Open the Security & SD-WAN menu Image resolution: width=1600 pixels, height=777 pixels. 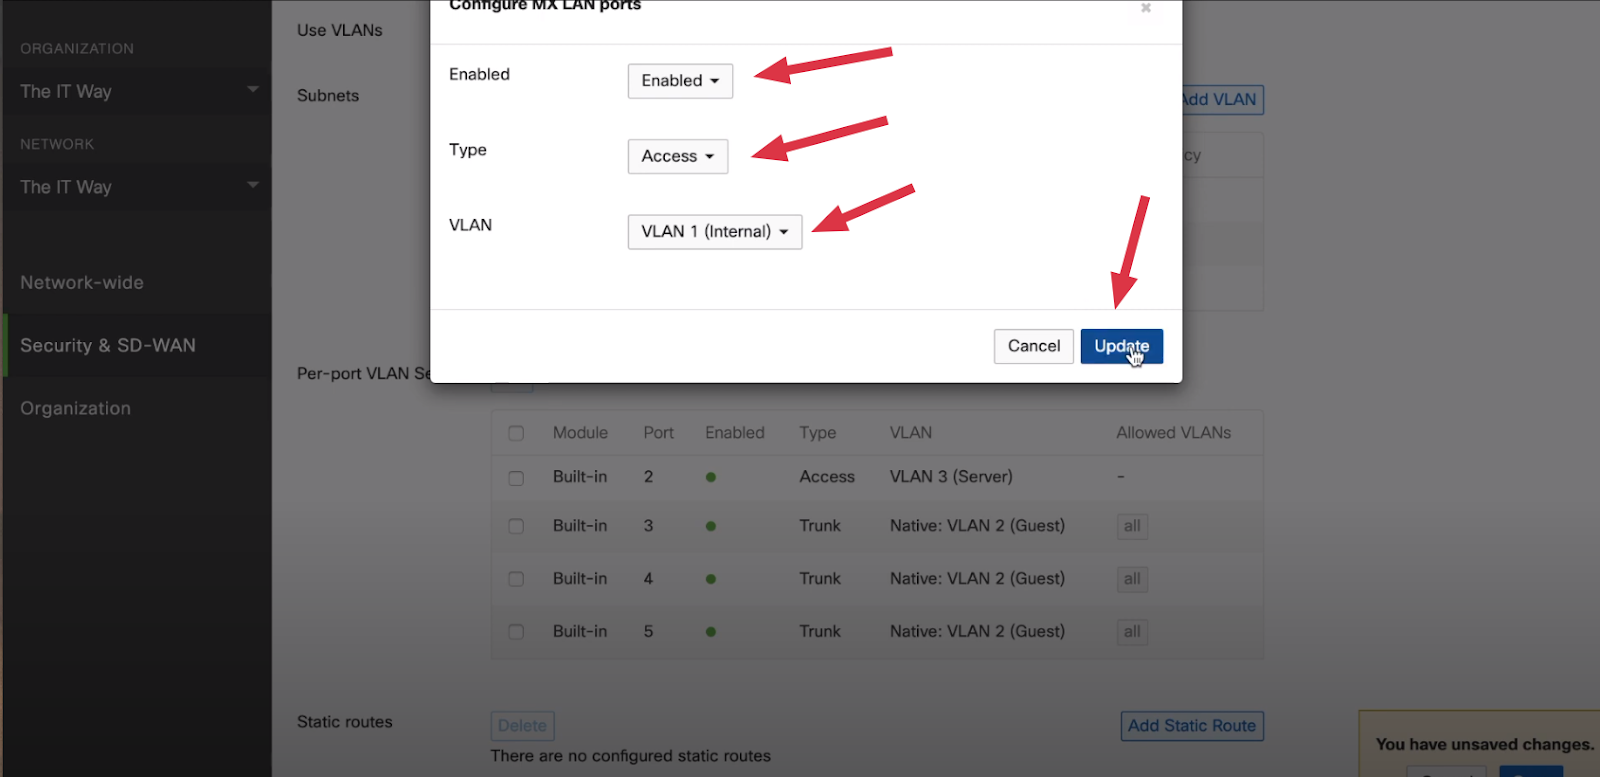(x=108, y=345)
